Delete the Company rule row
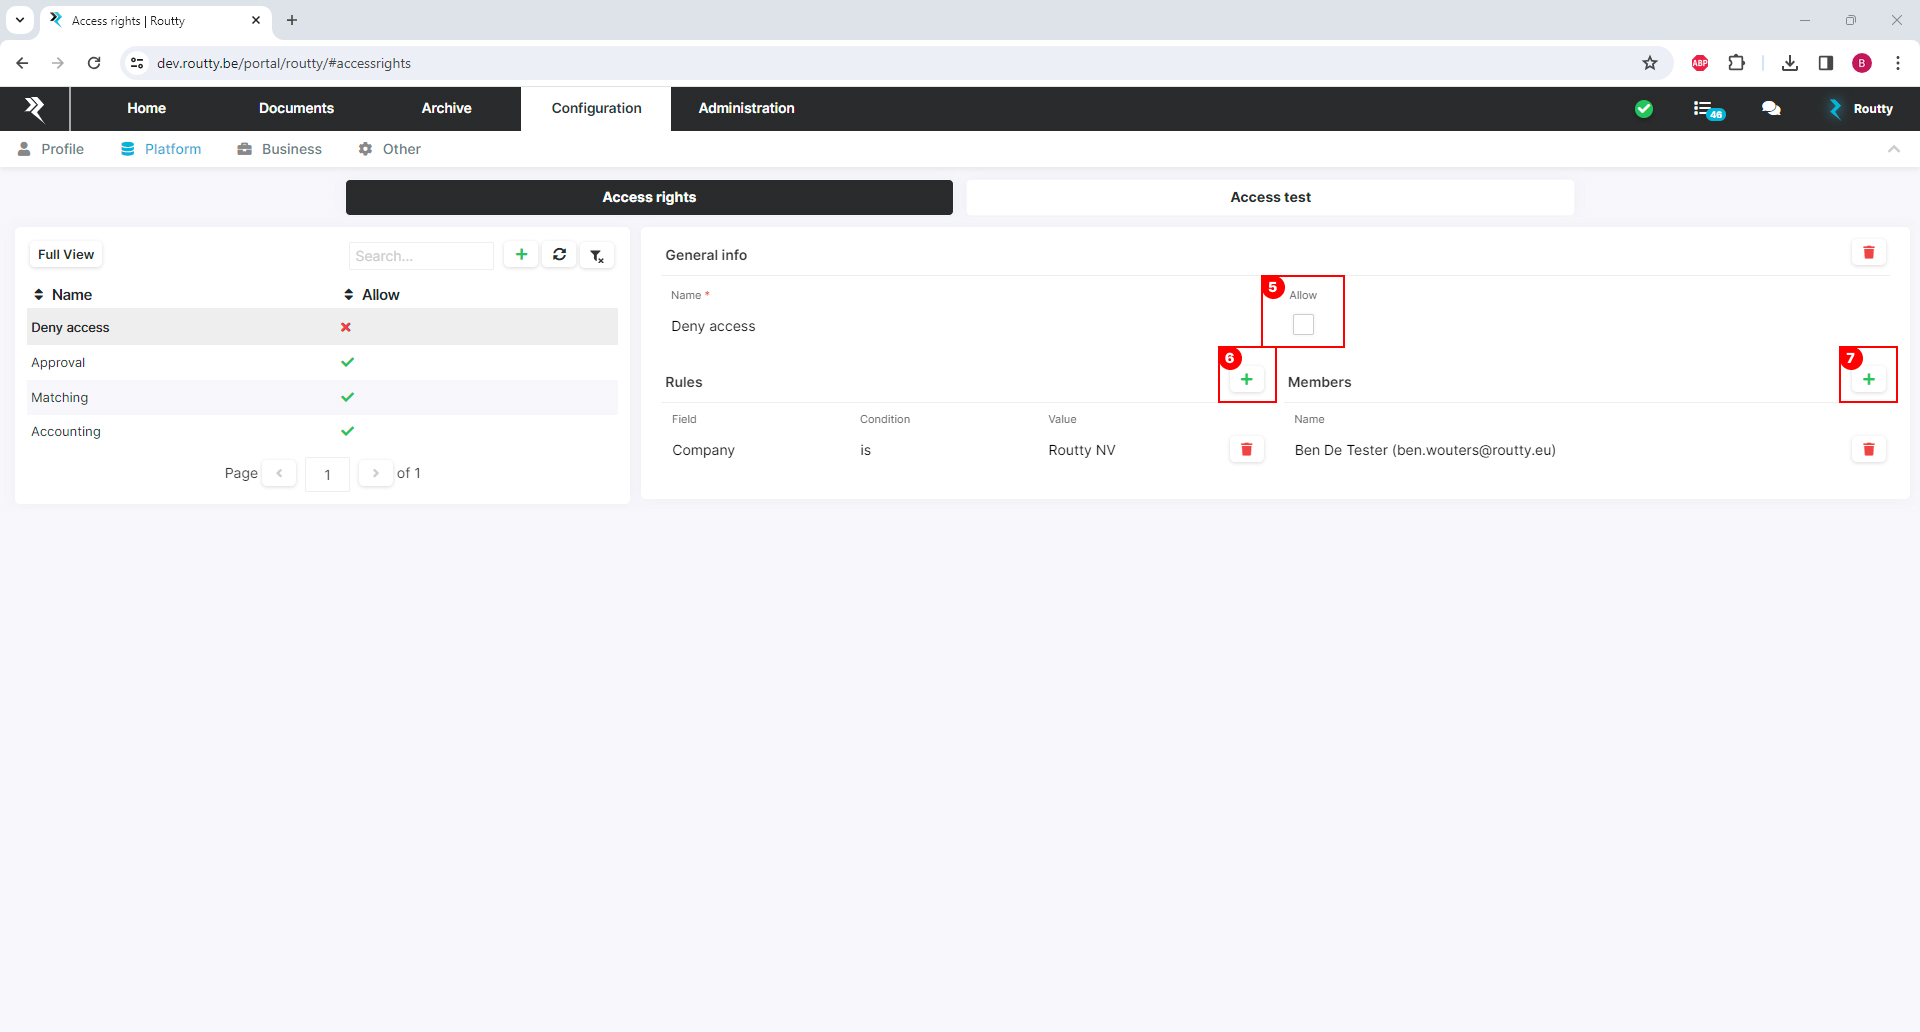Screen dimensions: 1920x1032 pos(1246,450)
